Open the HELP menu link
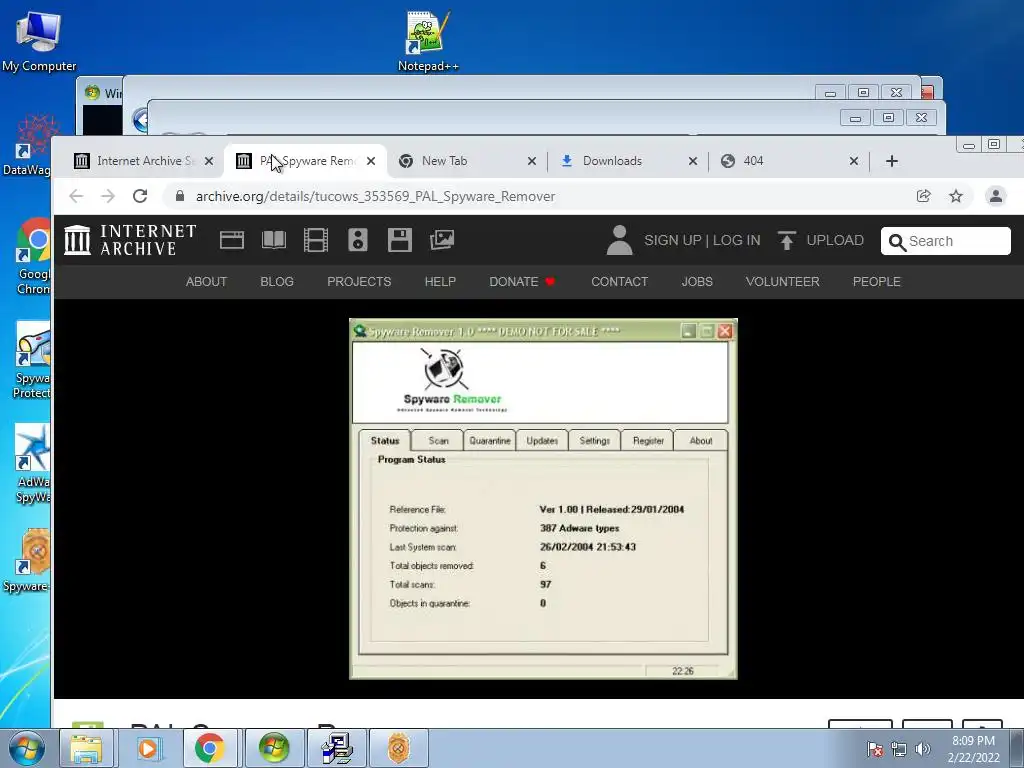The width and height of the screenshot is (1024, 768). point(440,281)
